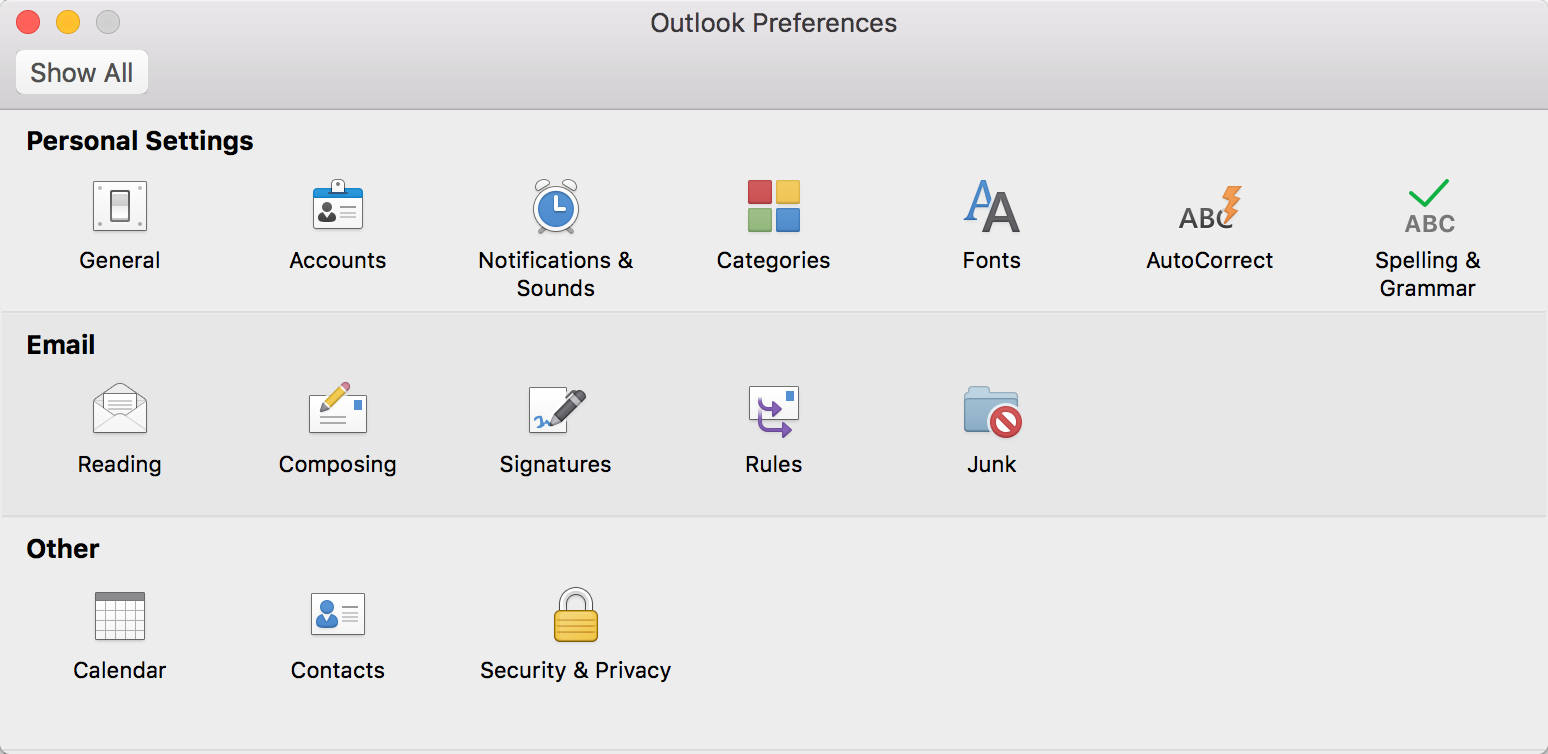Viewport: 1548px width, 754px height.
Task: Open the email Rules pane
Action: click(773, 410)
